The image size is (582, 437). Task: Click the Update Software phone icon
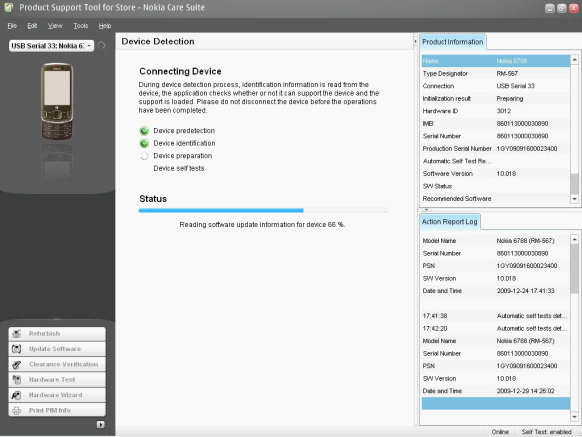click(16, 349)
